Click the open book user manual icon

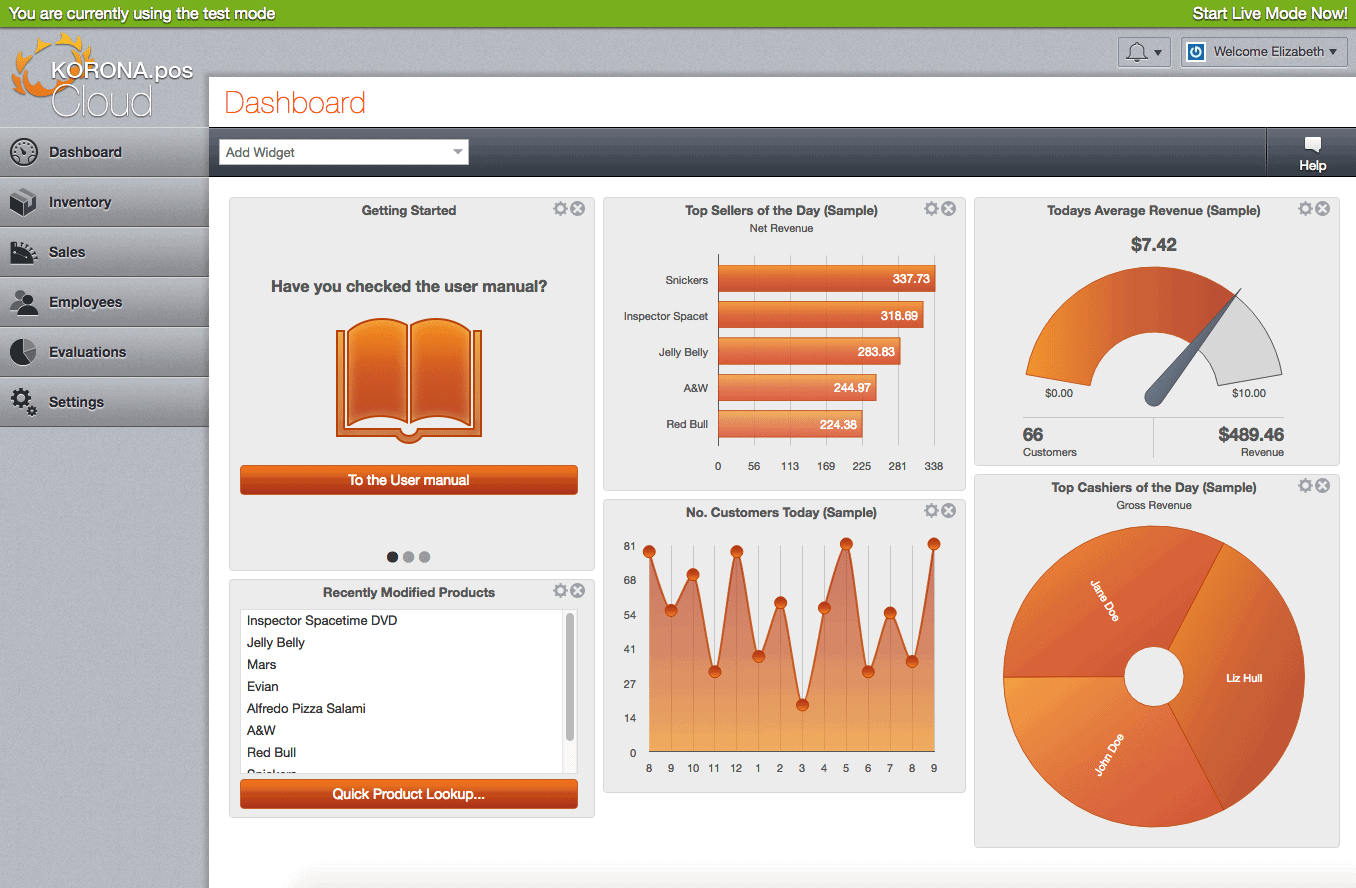coord(409,379)
